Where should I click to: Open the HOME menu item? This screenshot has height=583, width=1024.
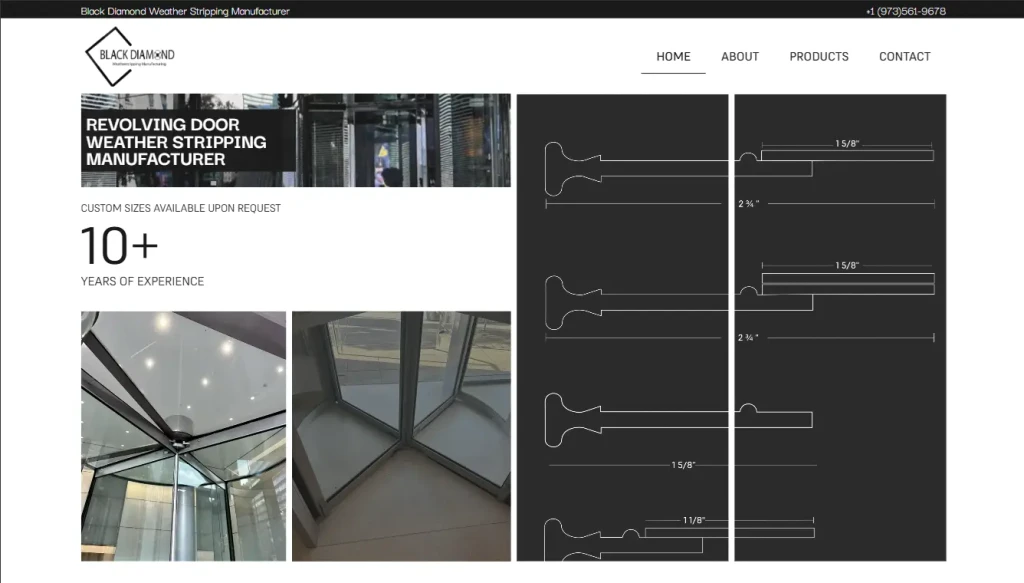click(x=673, y=57)
